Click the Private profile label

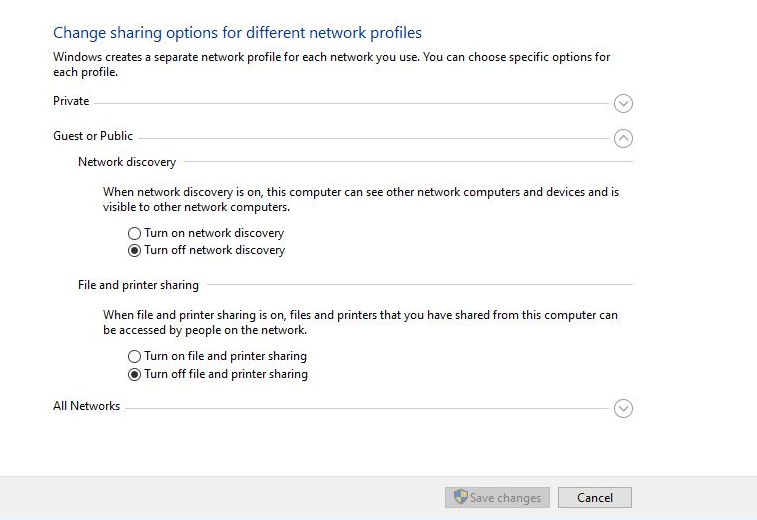point(71,101)
